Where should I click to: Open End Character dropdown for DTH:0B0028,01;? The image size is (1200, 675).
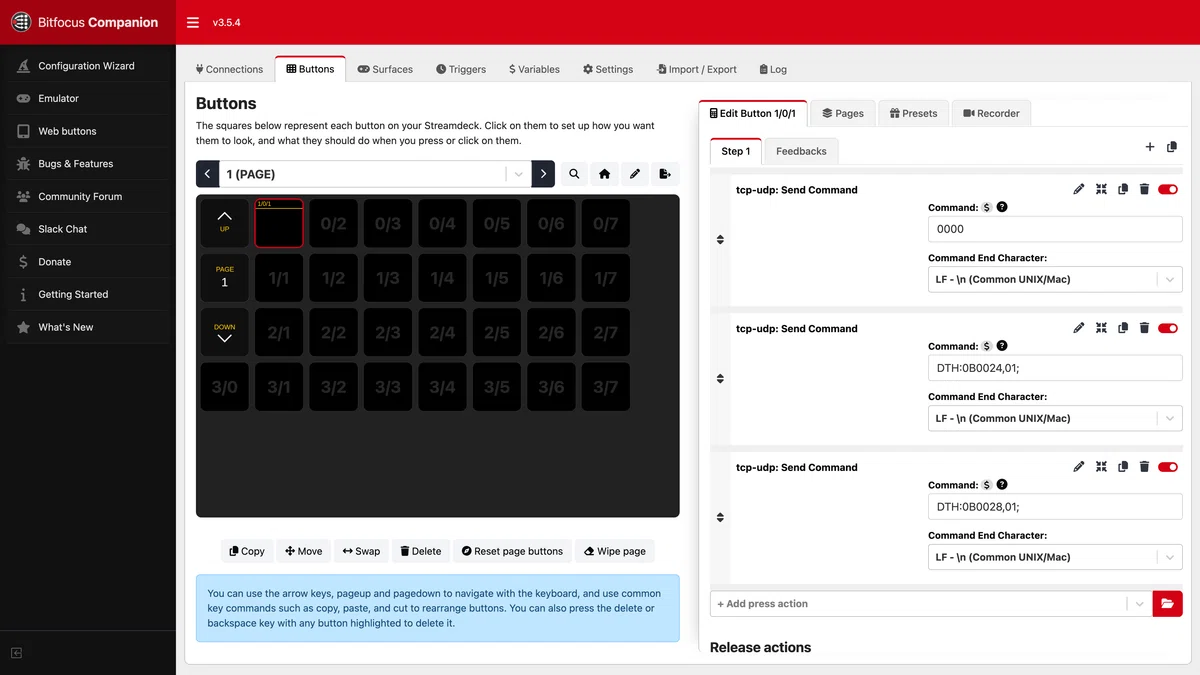click(x=1055, y=558)
